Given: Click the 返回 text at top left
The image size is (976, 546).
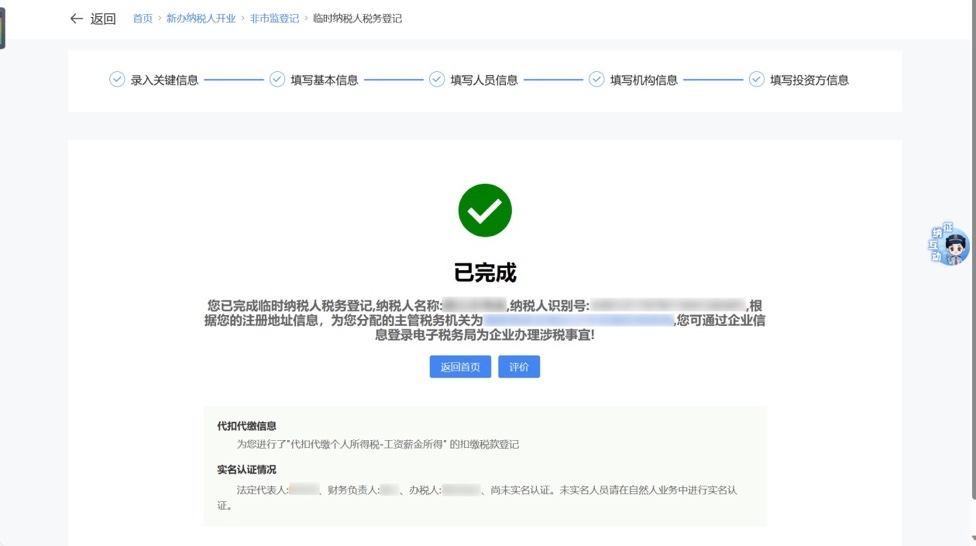Looking at the screenshot, I should (103, 19).
